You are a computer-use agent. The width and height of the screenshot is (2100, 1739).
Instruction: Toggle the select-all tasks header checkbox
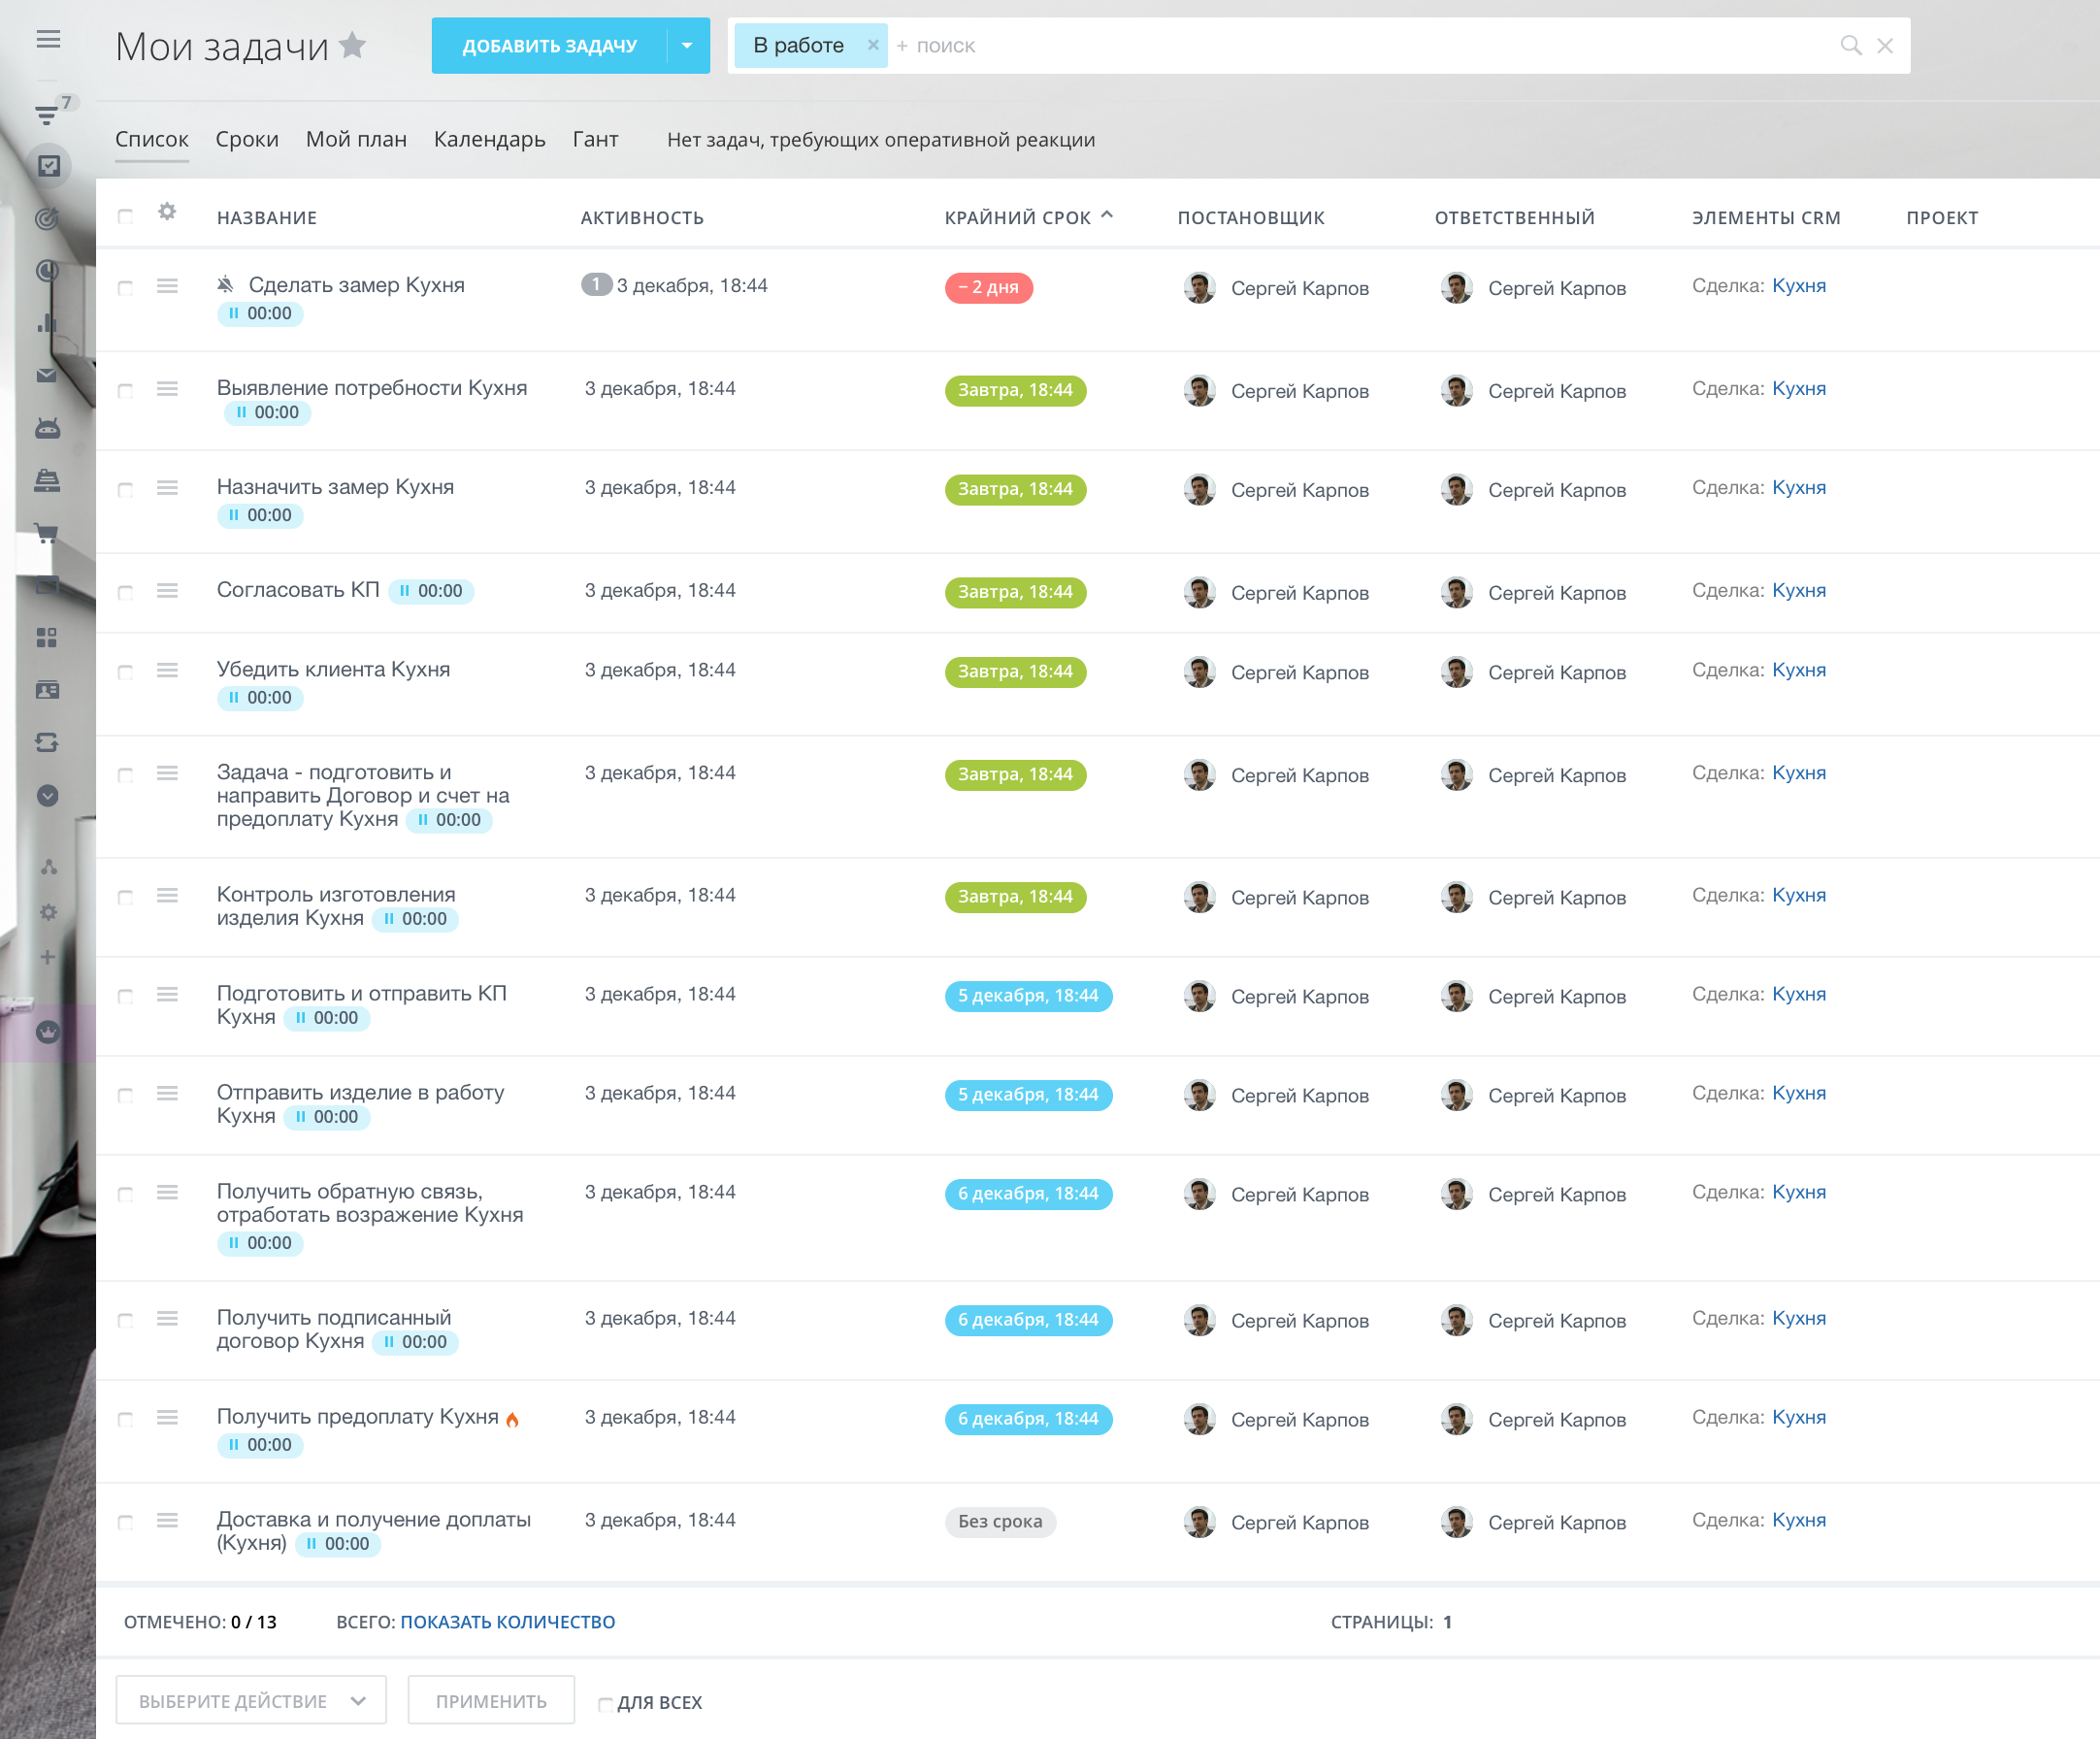point(125,217)
